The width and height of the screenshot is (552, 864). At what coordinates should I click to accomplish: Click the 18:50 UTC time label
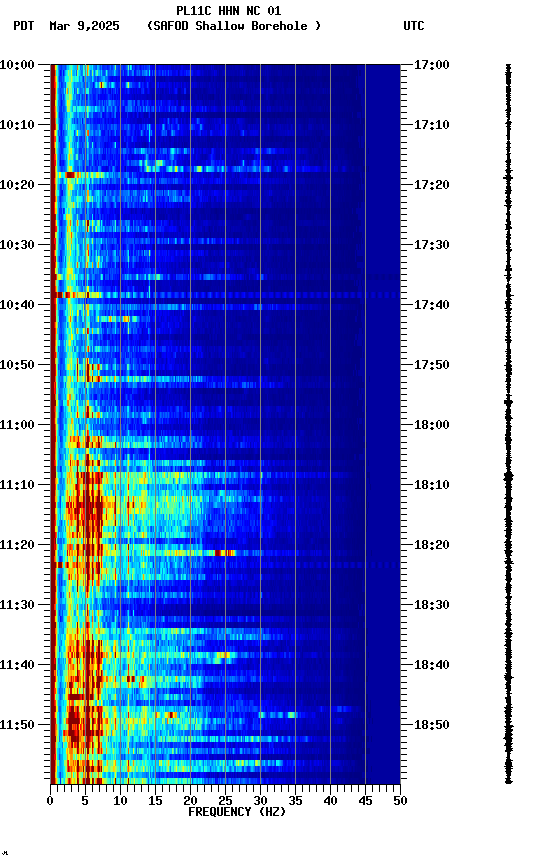click(432, 725)
